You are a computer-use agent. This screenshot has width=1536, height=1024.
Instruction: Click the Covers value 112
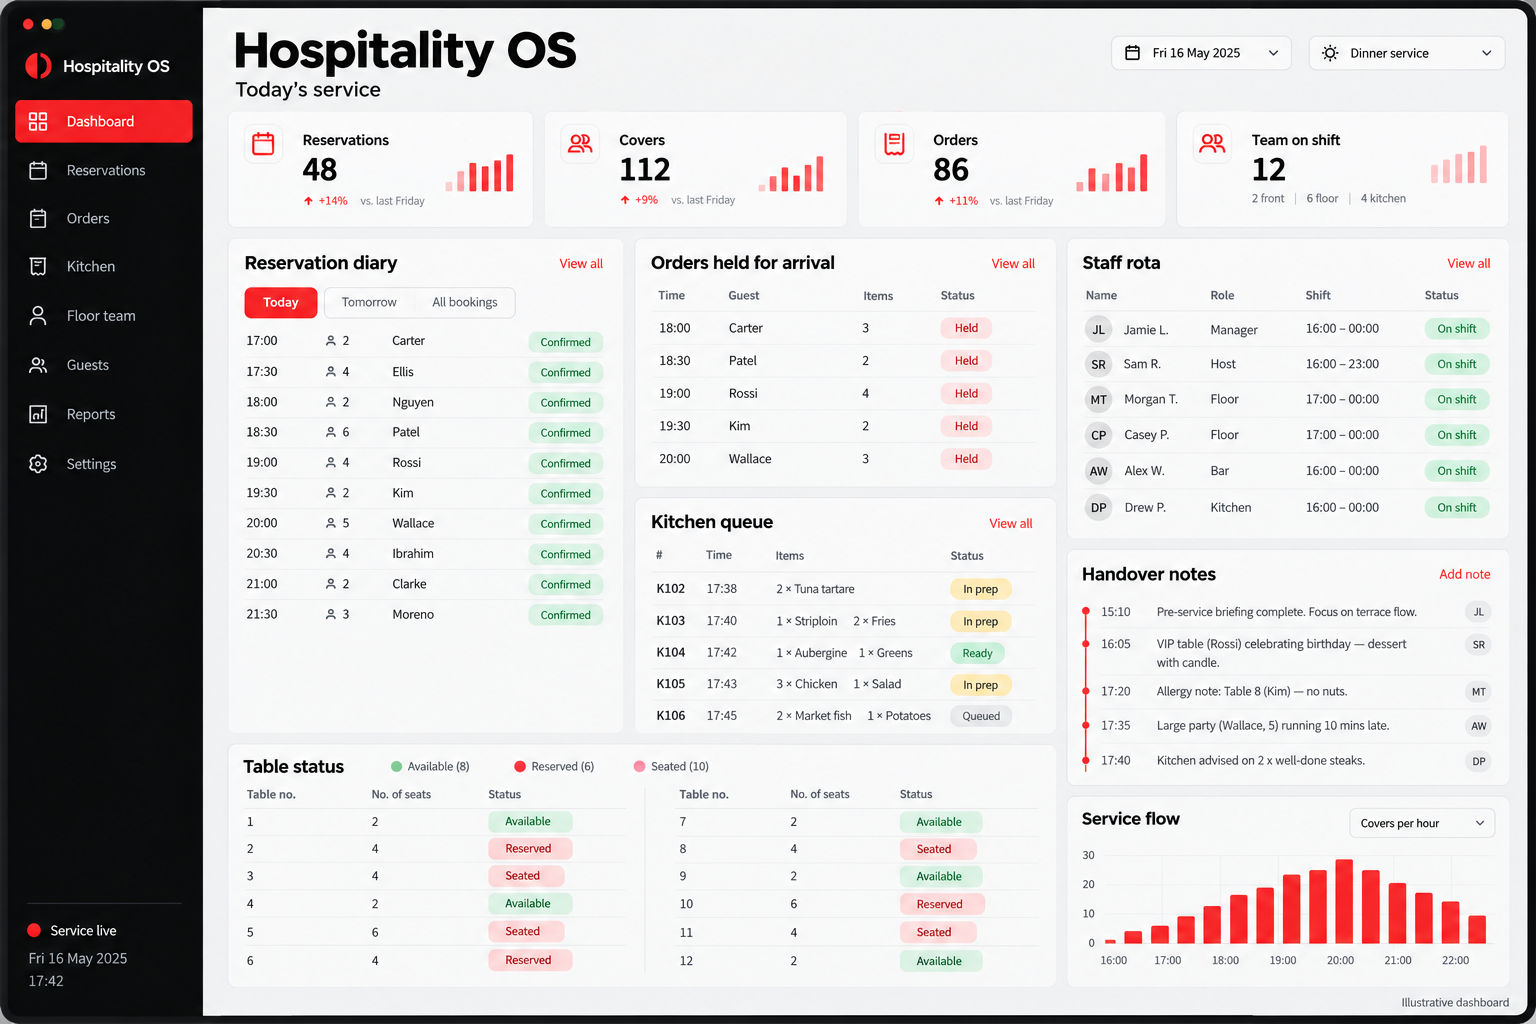(x=645, y=170)
